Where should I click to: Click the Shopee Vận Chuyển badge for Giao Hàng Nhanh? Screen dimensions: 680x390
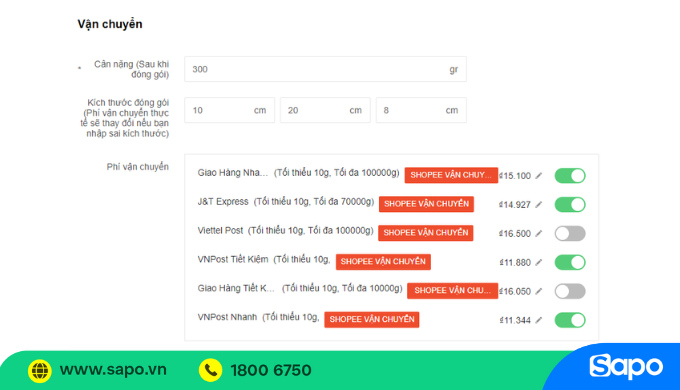coord(451,175)
